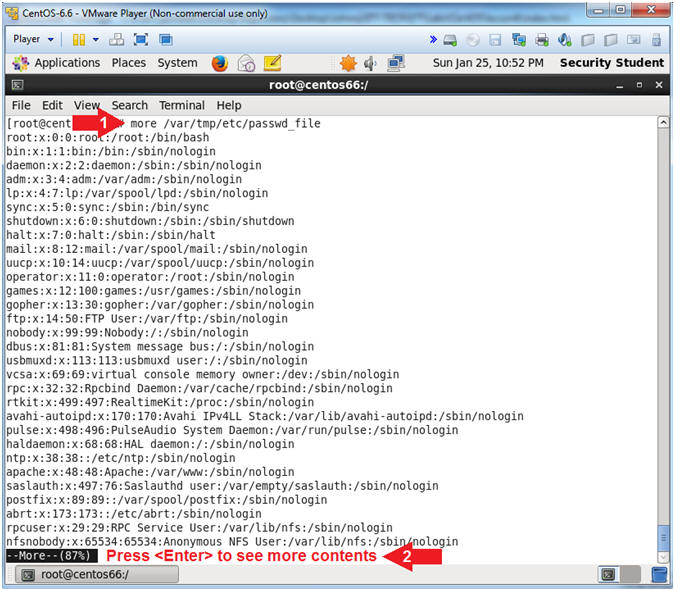The width and height of the screenshot is (675, 591).
Task: Maximize the terminal window
Action: pyautogui.click(x=639, y=85)
